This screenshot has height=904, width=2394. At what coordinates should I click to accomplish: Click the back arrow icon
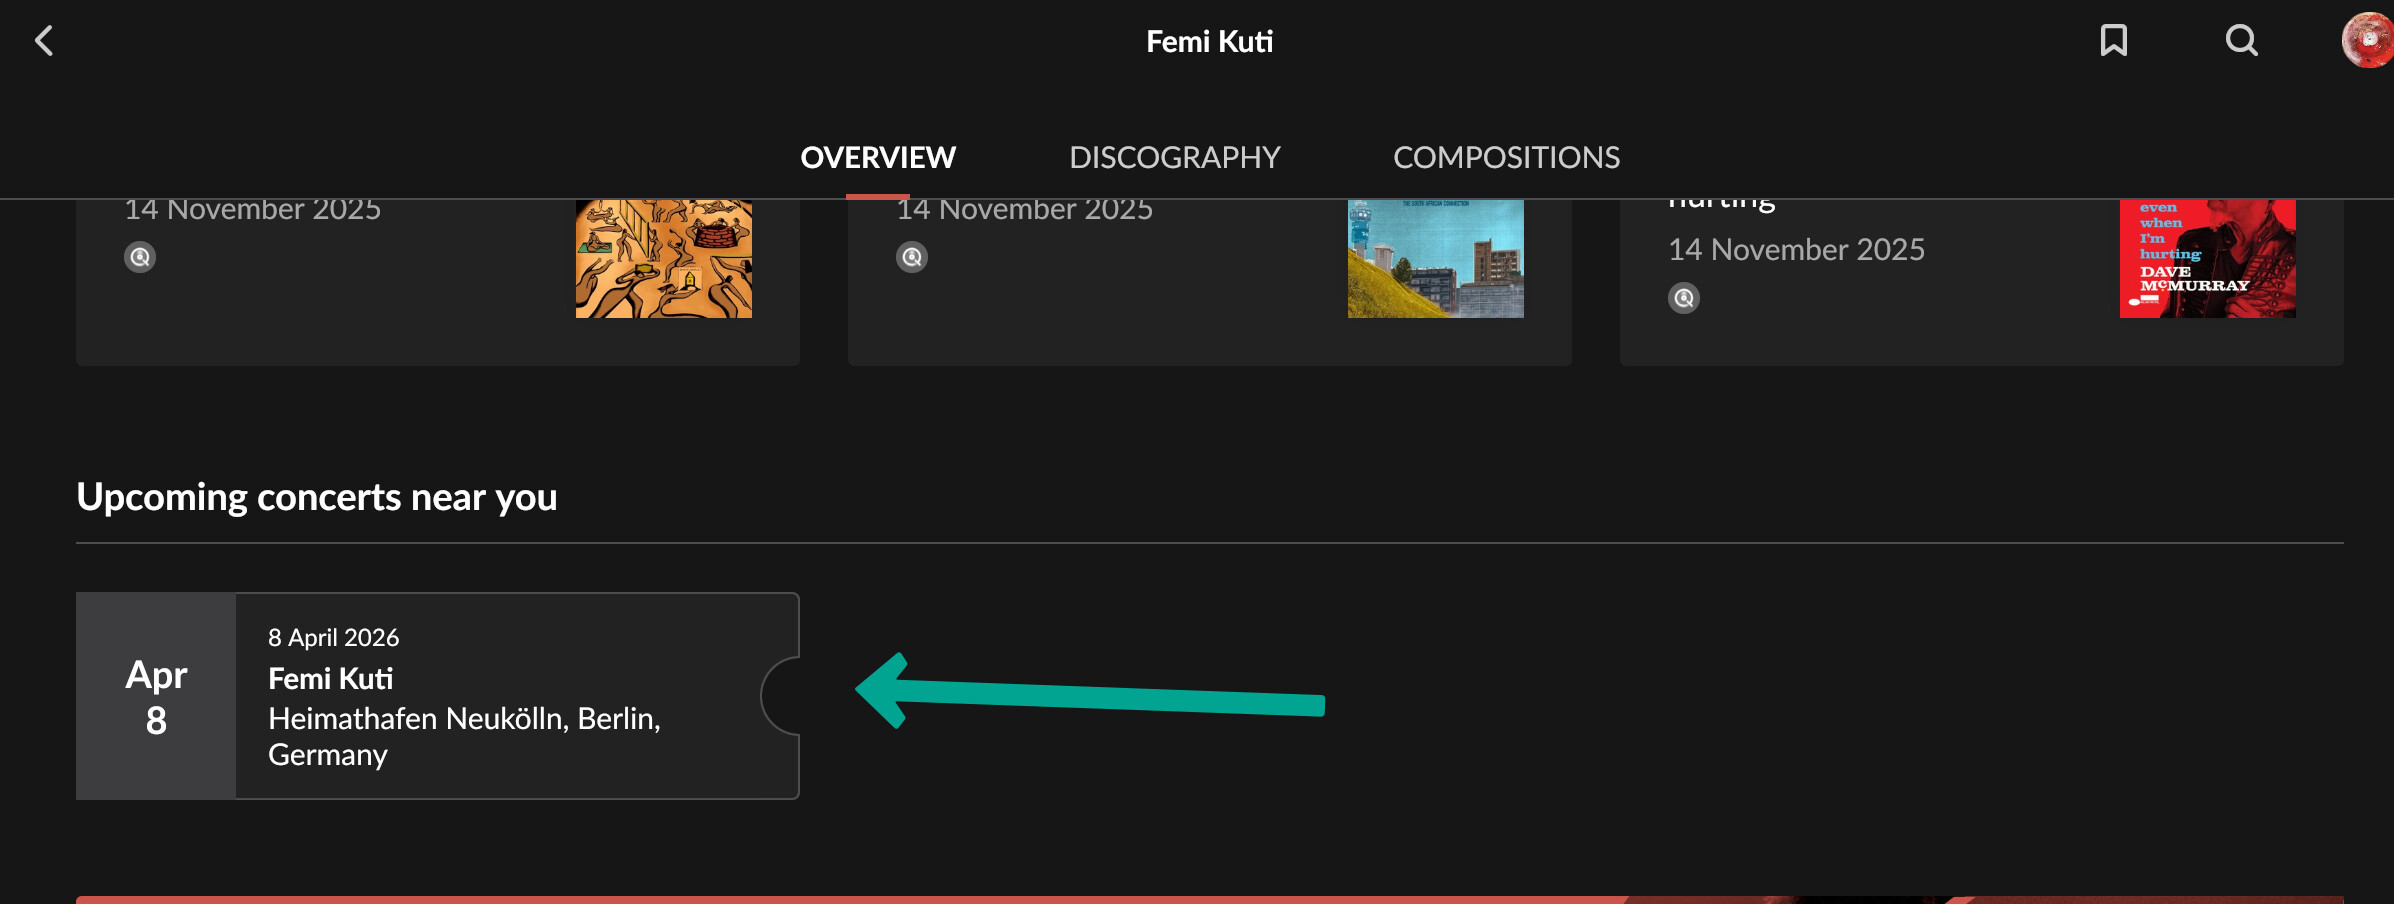[x=44, y=41]
